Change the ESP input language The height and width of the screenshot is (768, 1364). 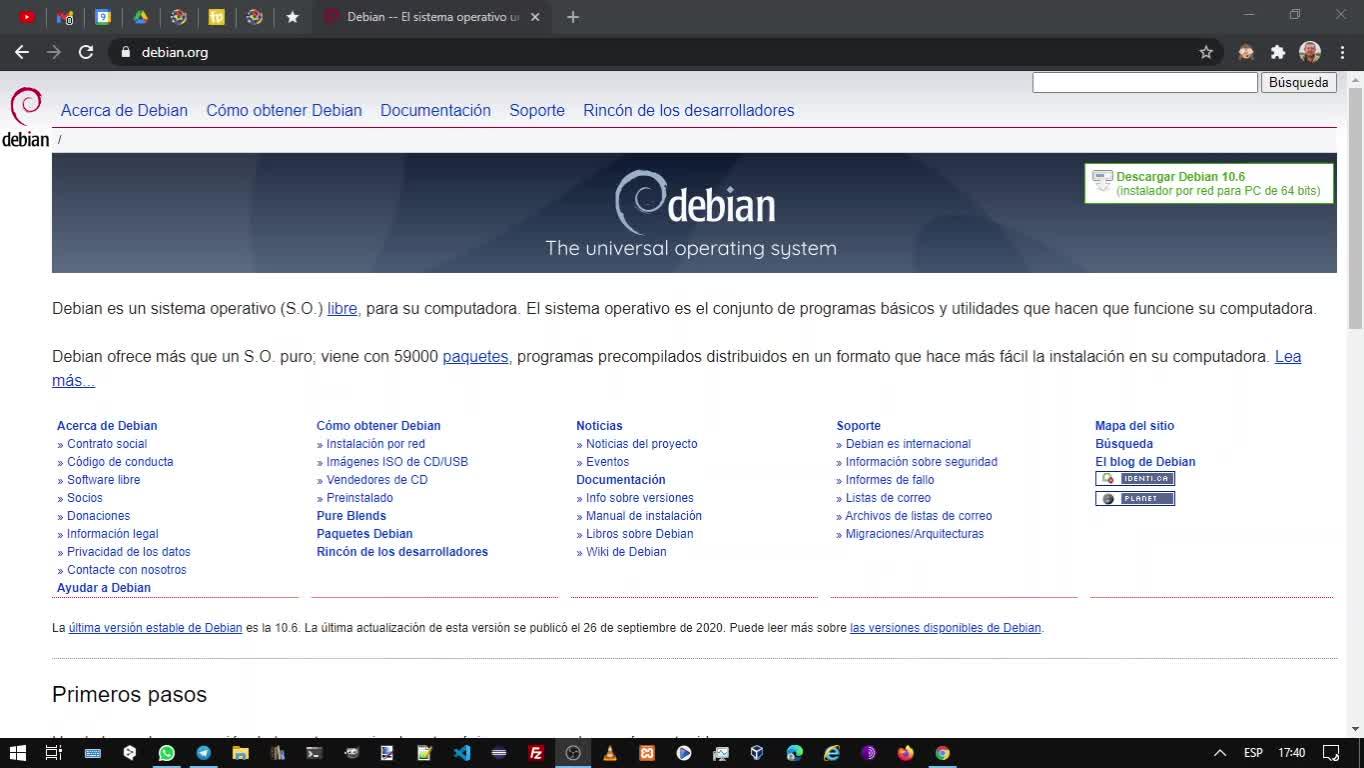coord(1253,753)
